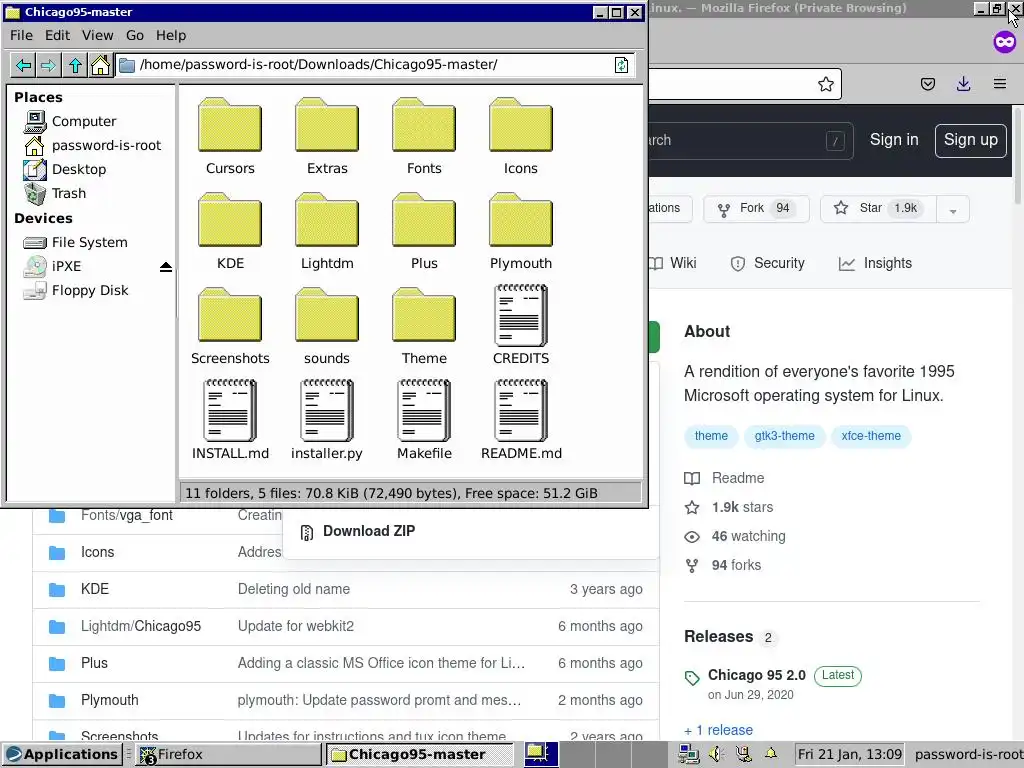Viewport: 1024px width, 768px height.
Task: Switch to the GitHub Security tab
Action: pos(767,263)
